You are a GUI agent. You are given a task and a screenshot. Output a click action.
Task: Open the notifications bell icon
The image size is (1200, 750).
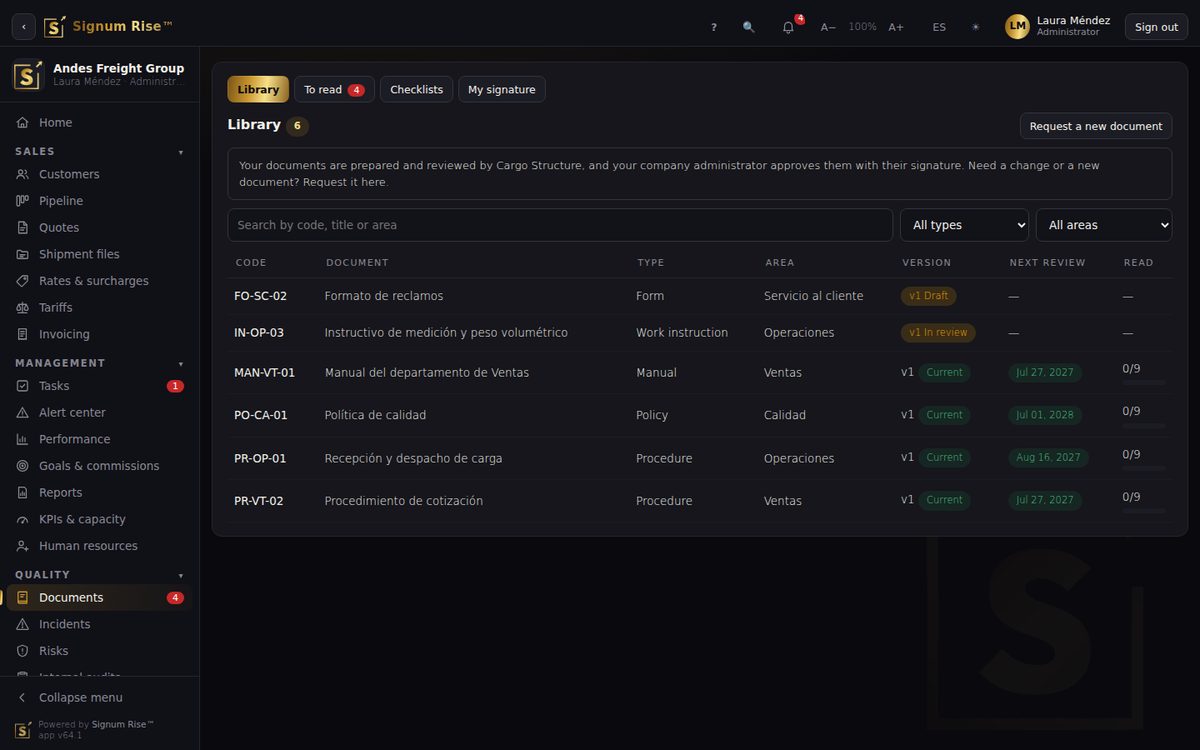coord(788,27)
